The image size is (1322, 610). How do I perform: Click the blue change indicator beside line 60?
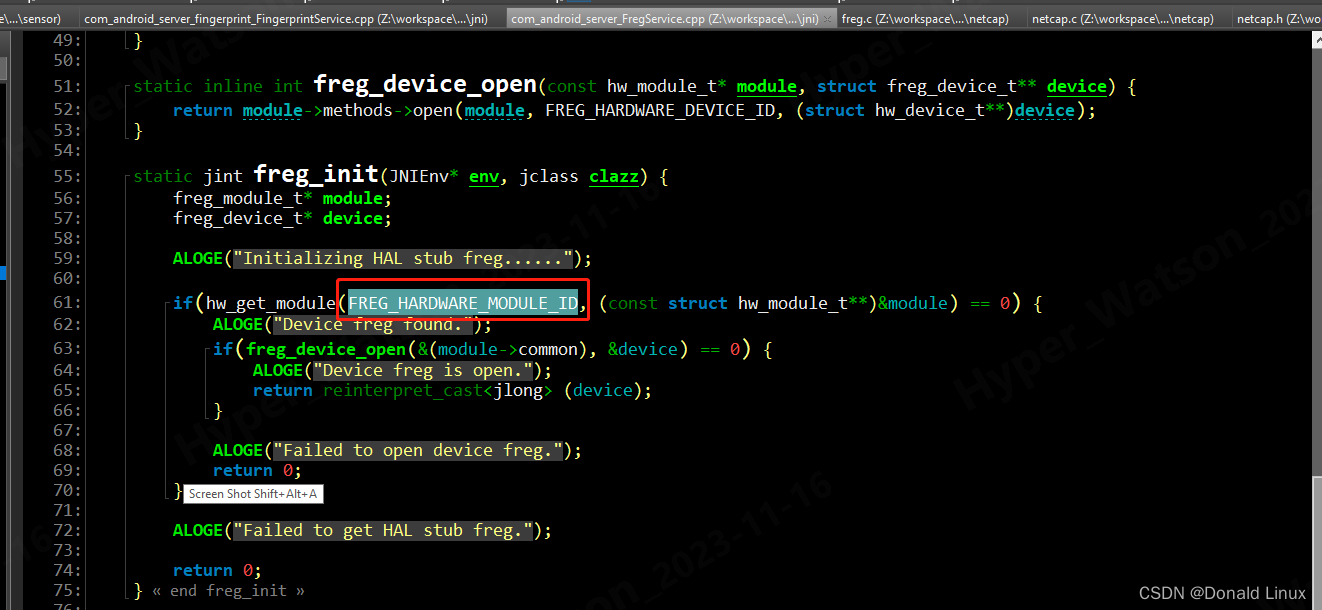point(4,273)
